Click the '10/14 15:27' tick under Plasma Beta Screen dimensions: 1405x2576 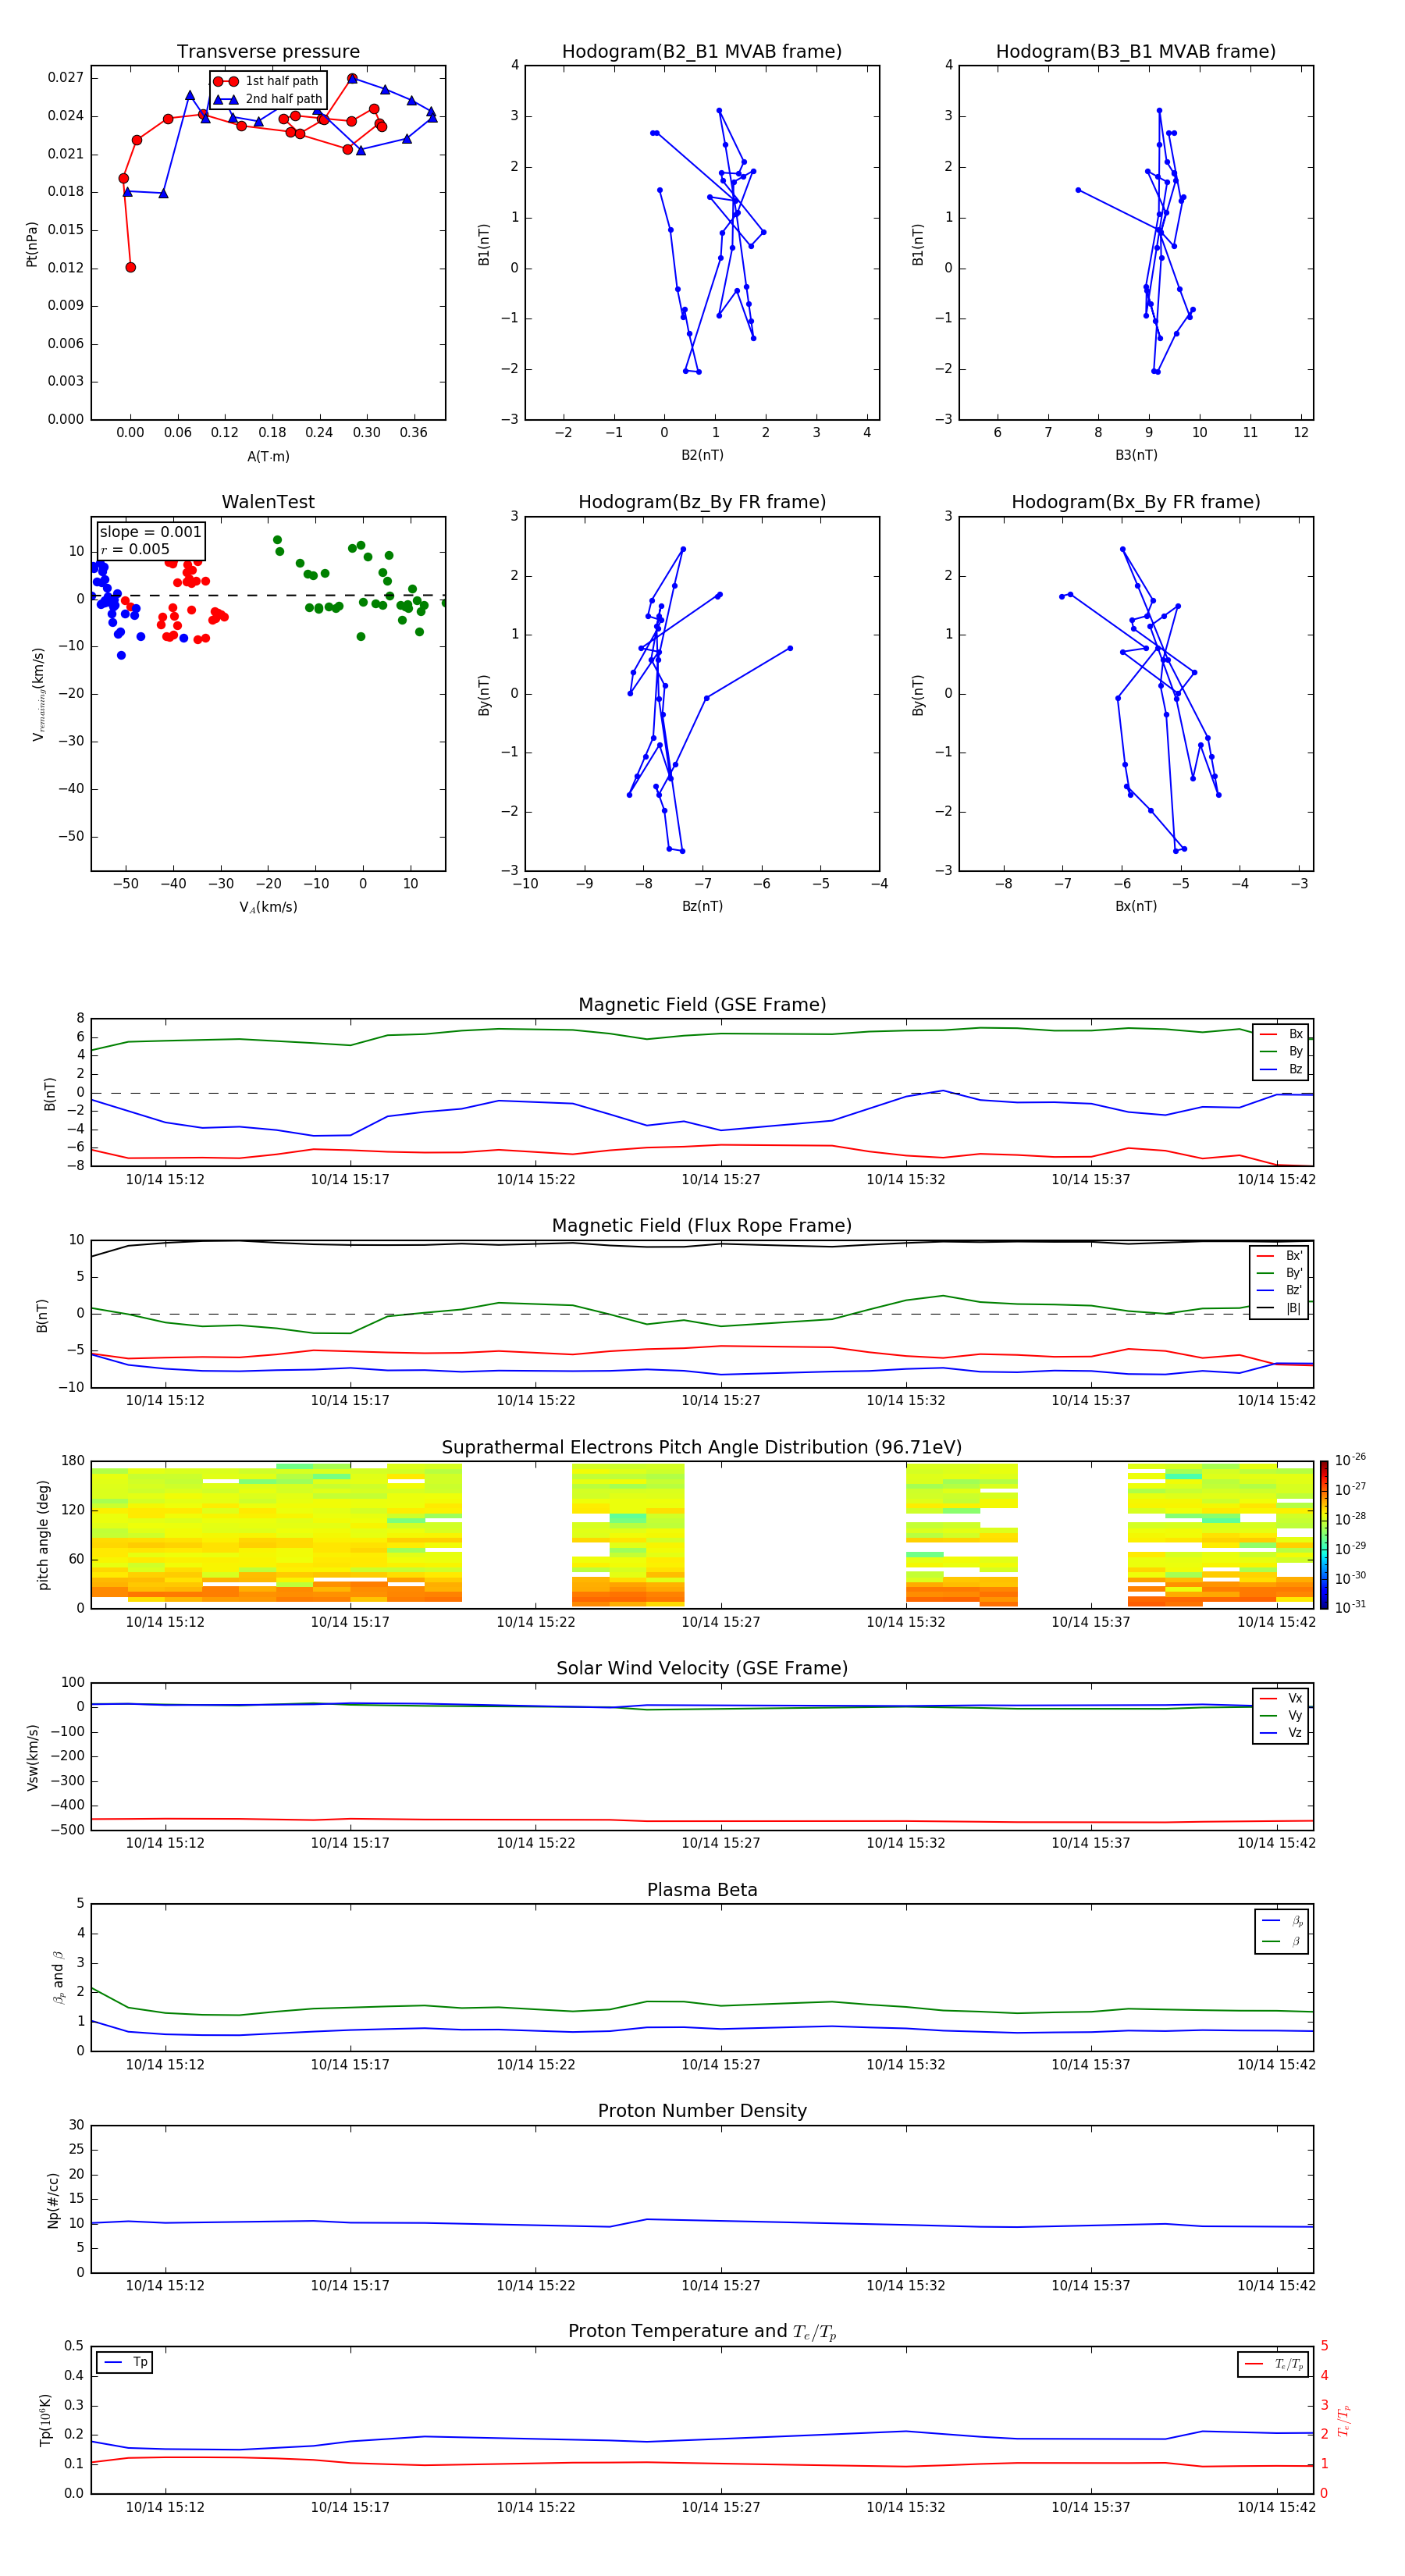[x=721, y=2065]
